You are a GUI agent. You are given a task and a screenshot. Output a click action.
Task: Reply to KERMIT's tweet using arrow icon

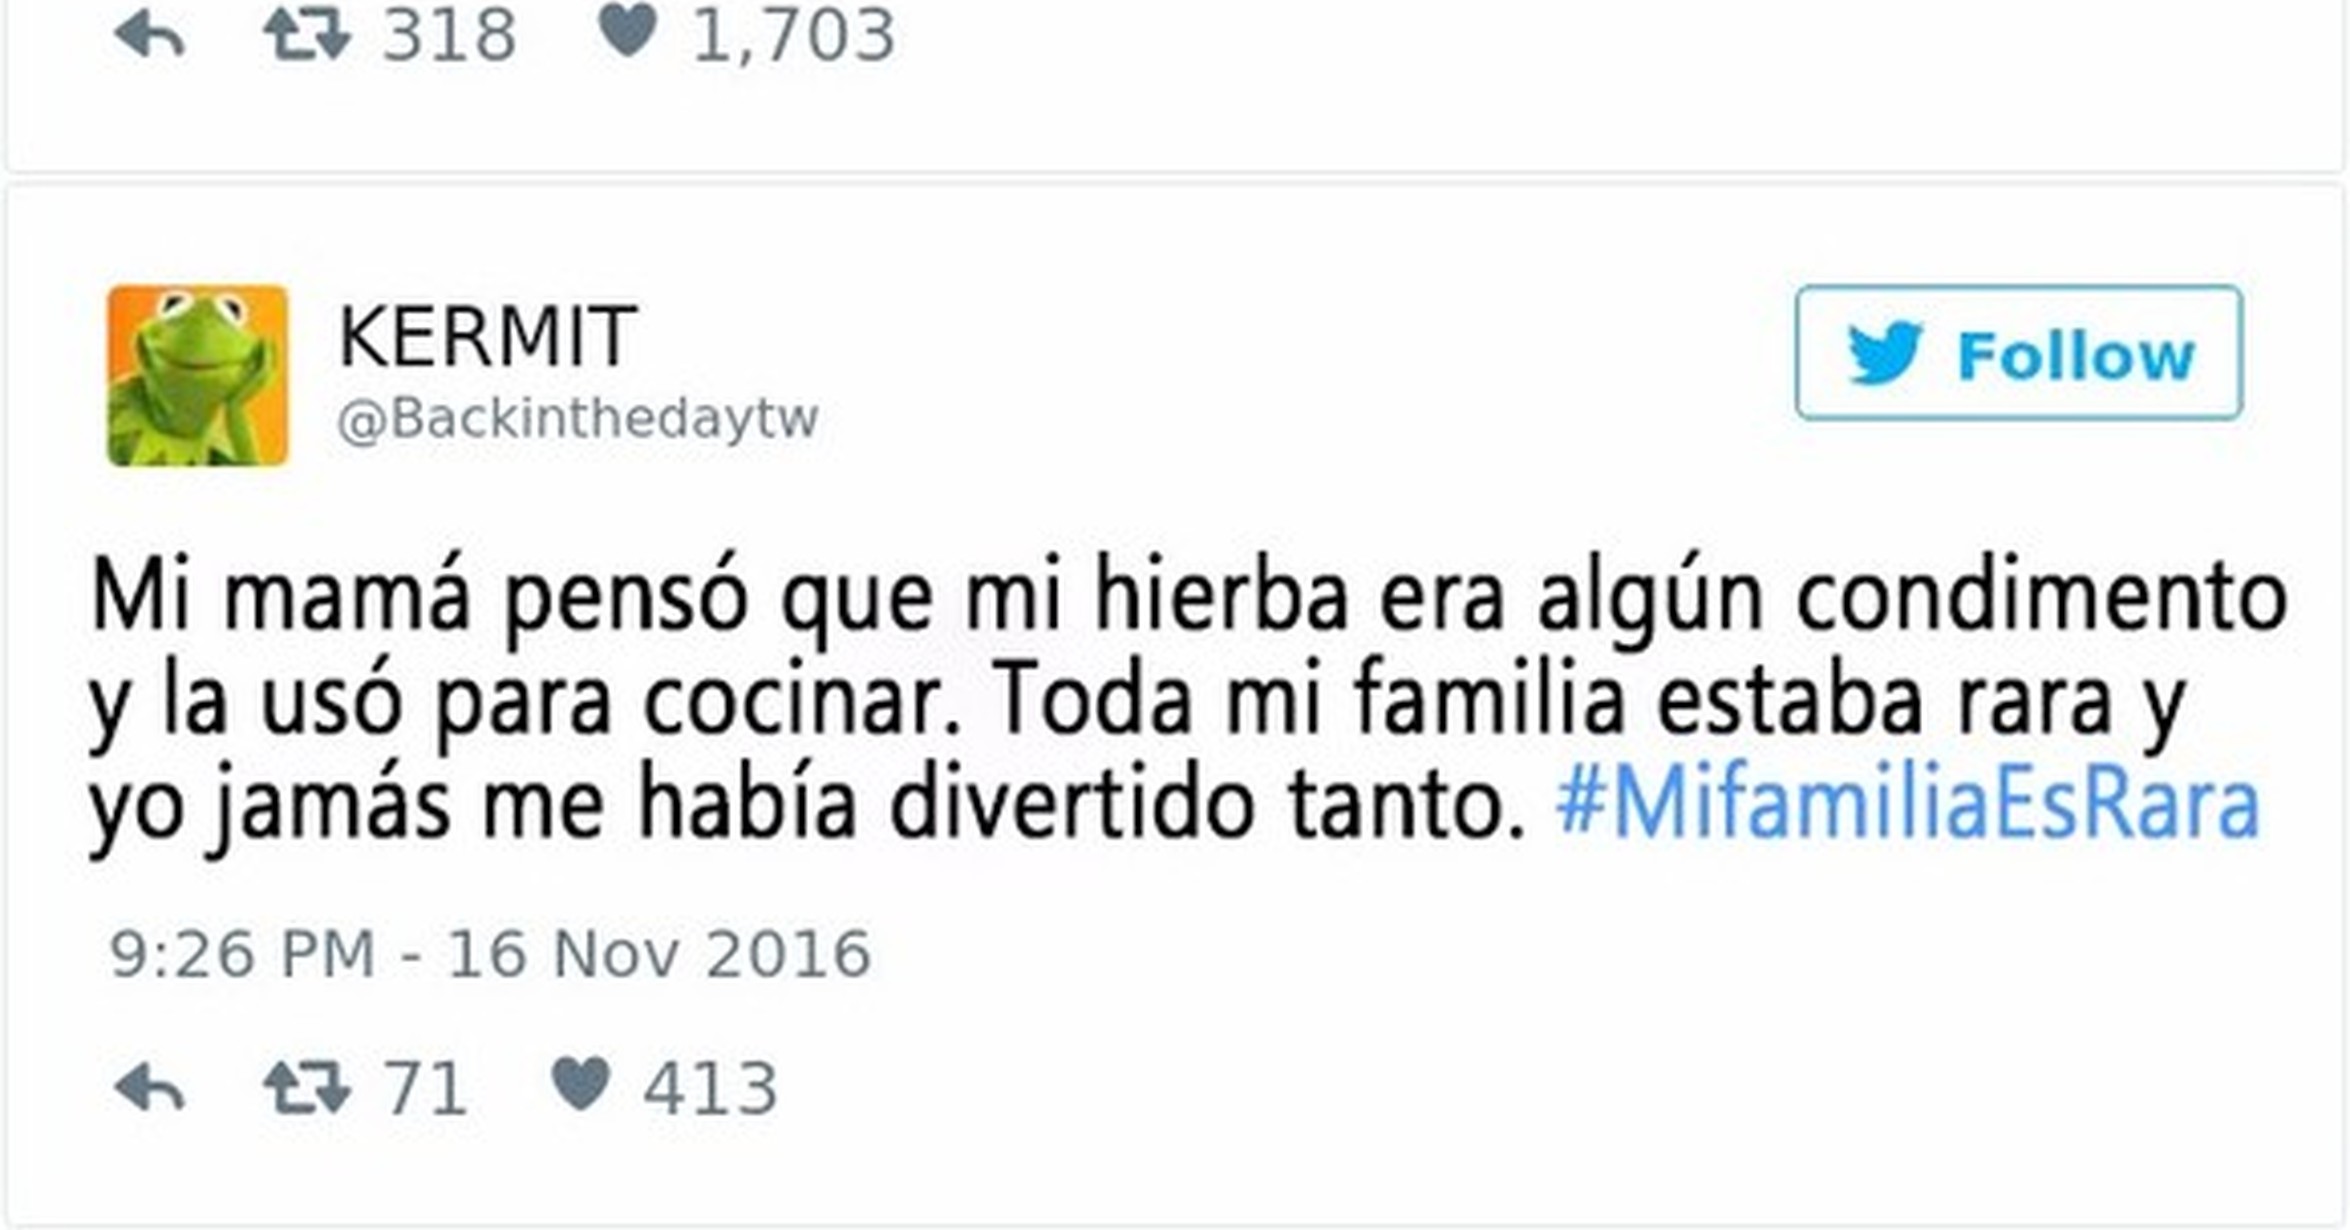point(150,1087)
